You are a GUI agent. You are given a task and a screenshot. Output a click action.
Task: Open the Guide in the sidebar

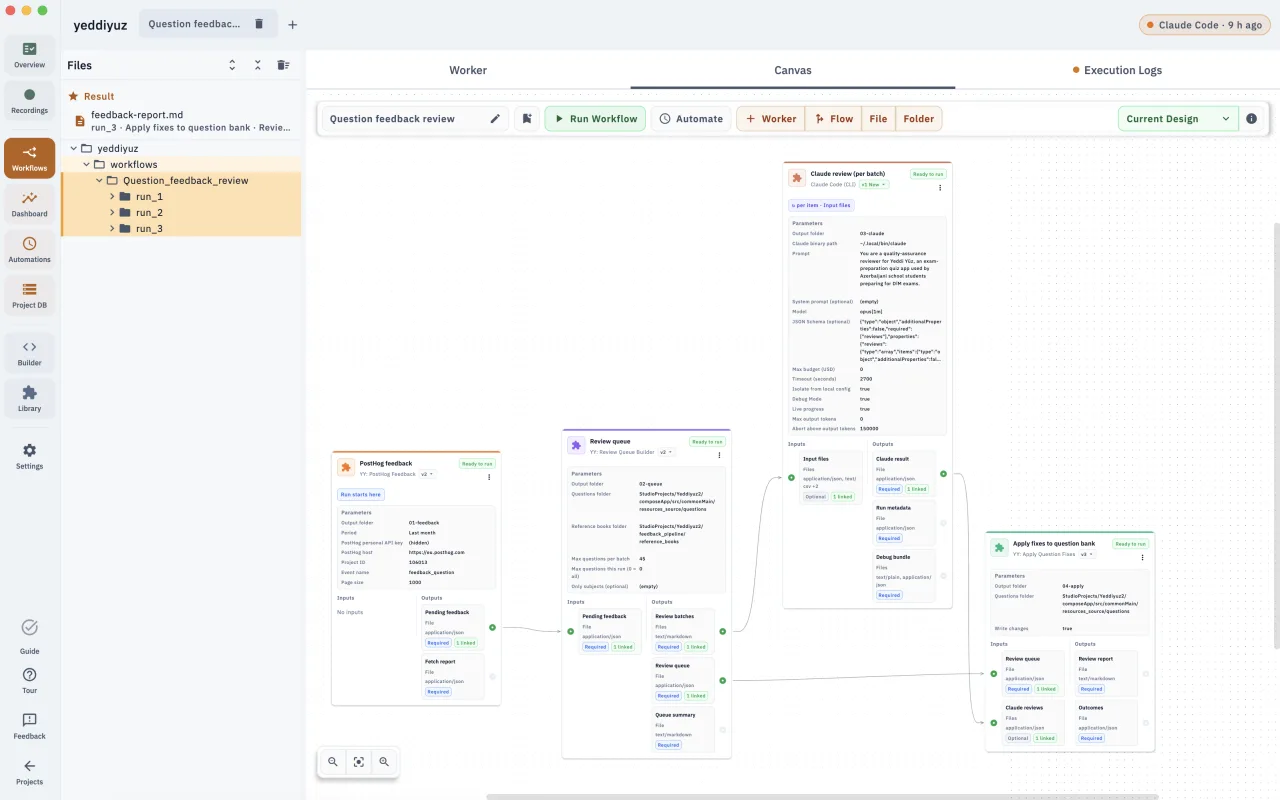click(x=29, y=634)
